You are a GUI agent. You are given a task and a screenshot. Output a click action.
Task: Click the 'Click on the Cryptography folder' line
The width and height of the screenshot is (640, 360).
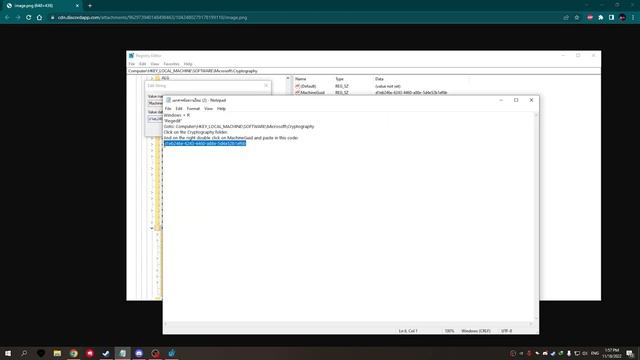[x=196, y=132]
